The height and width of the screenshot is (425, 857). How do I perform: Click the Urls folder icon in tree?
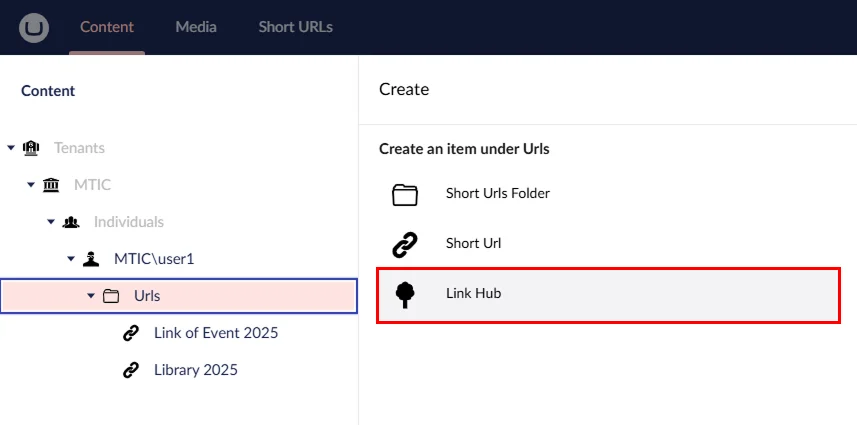click(x=111, y=296)
